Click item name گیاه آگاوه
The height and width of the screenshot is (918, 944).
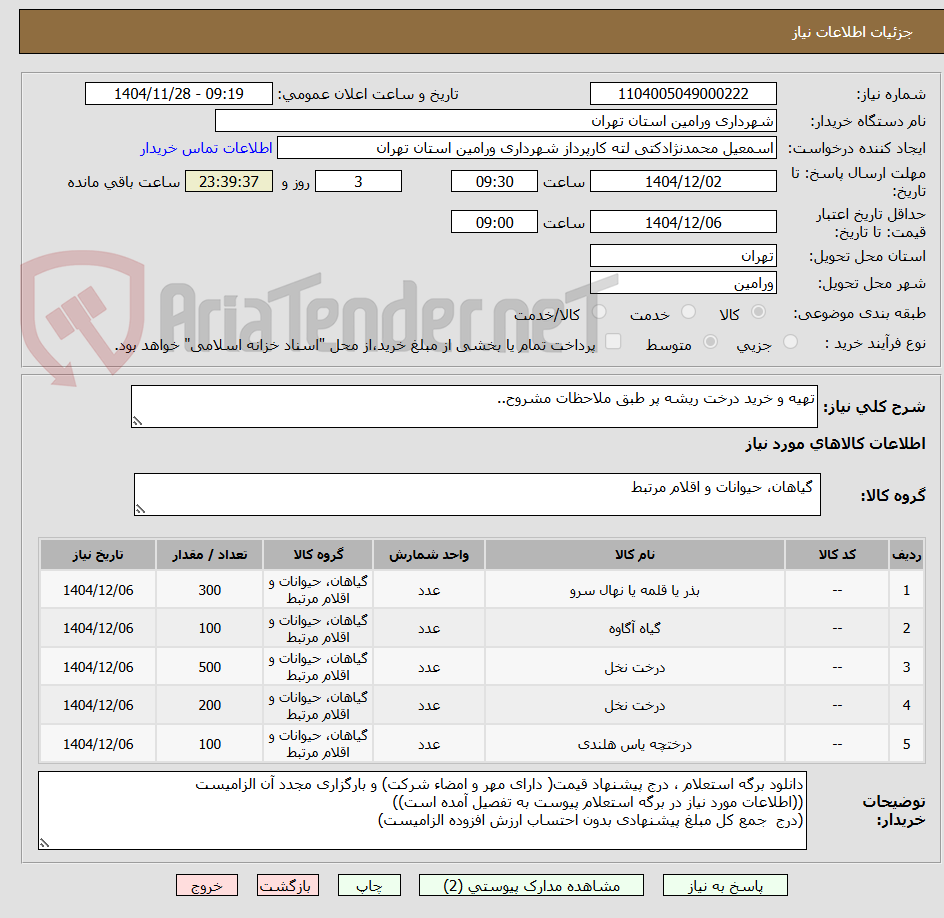[x=635, y=628]
